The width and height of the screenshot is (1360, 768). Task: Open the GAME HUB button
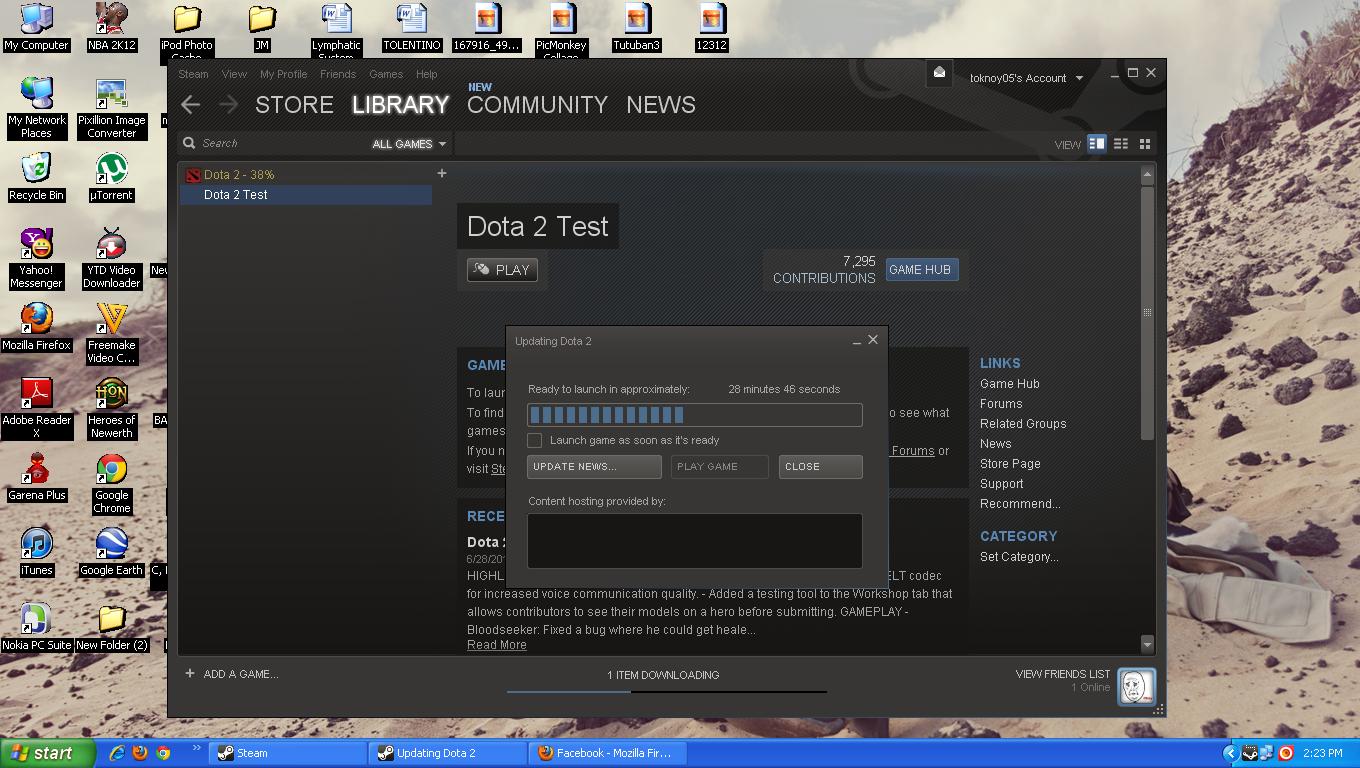920,270
